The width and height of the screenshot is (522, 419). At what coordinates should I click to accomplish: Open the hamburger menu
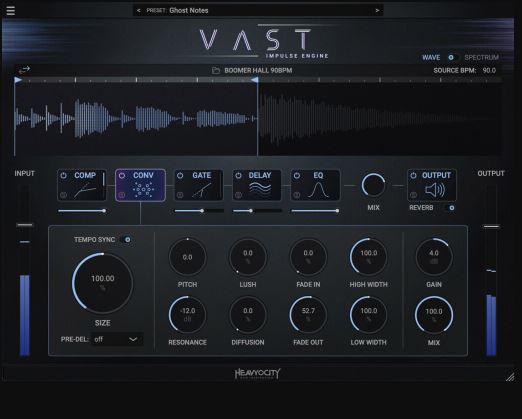tap(10, 11)
